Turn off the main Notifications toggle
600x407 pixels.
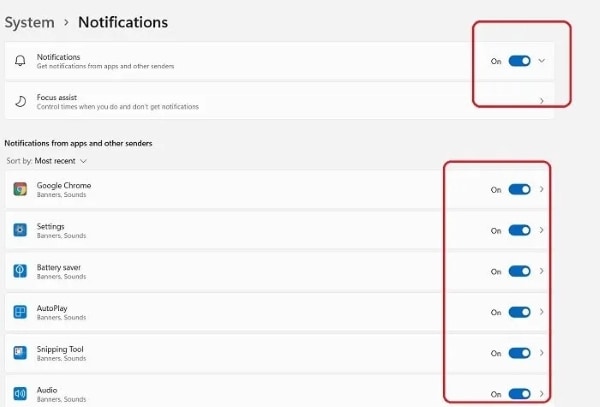point(519,61)
